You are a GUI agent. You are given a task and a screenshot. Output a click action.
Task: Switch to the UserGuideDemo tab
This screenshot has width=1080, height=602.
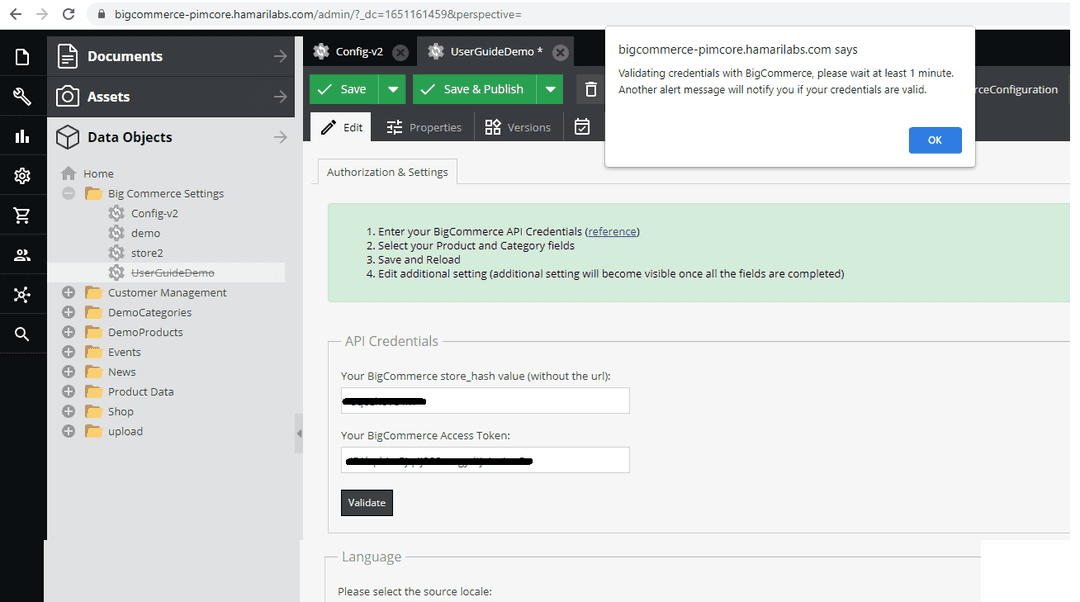tap(495, 52)
